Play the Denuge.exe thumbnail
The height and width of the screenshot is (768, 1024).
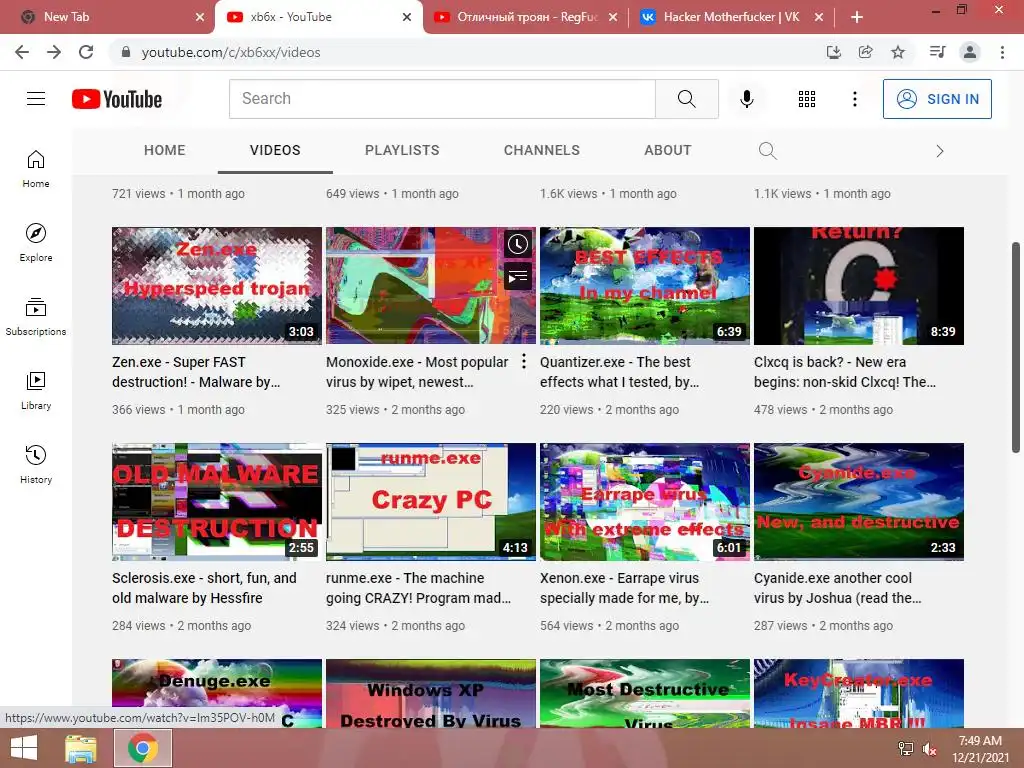coord(217,683)
